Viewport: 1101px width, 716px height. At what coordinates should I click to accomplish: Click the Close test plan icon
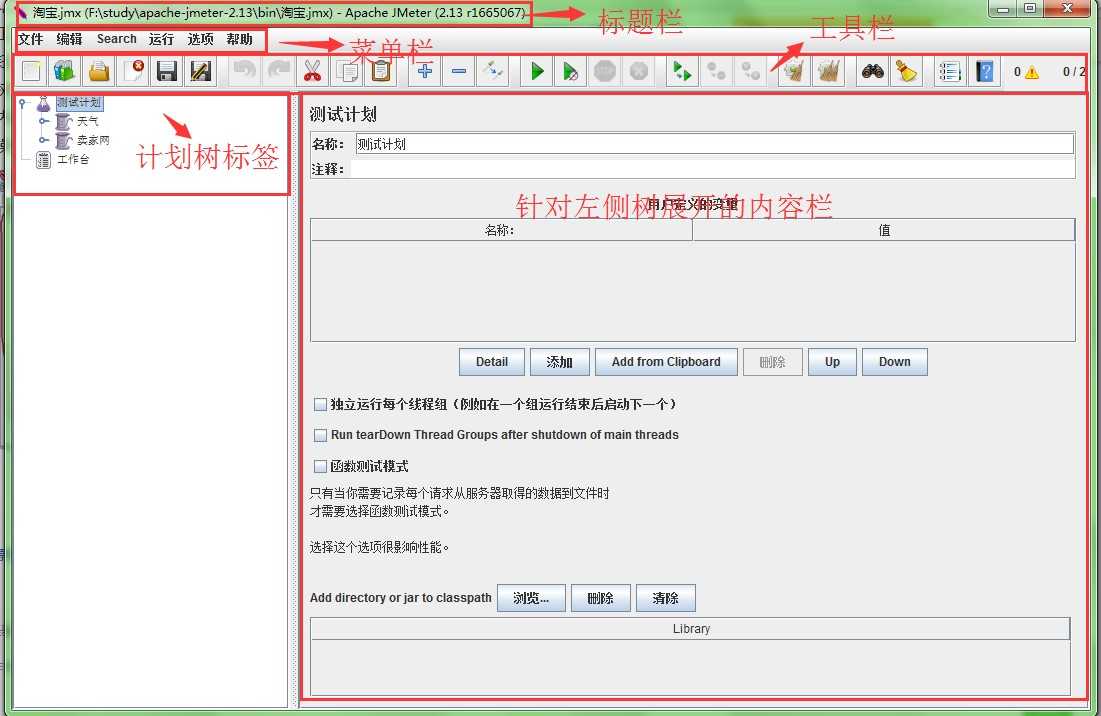click(133, 71)
